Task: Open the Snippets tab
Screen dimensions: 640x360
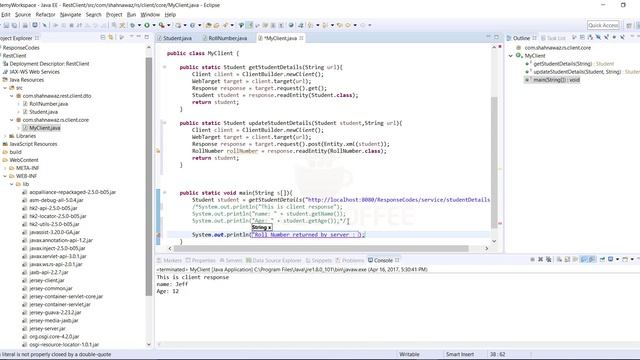Action: [319, 260]
